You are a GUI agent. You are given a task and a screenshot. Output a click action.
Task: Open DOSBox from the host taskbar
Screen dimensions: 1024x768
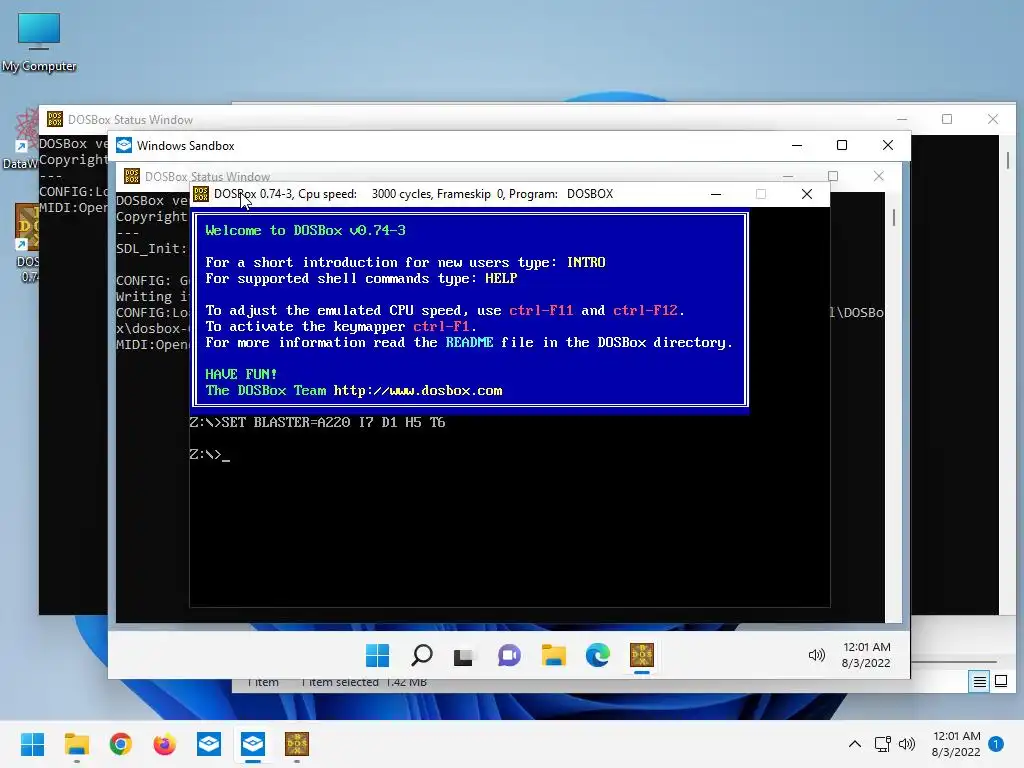click(x=297, y=744)
